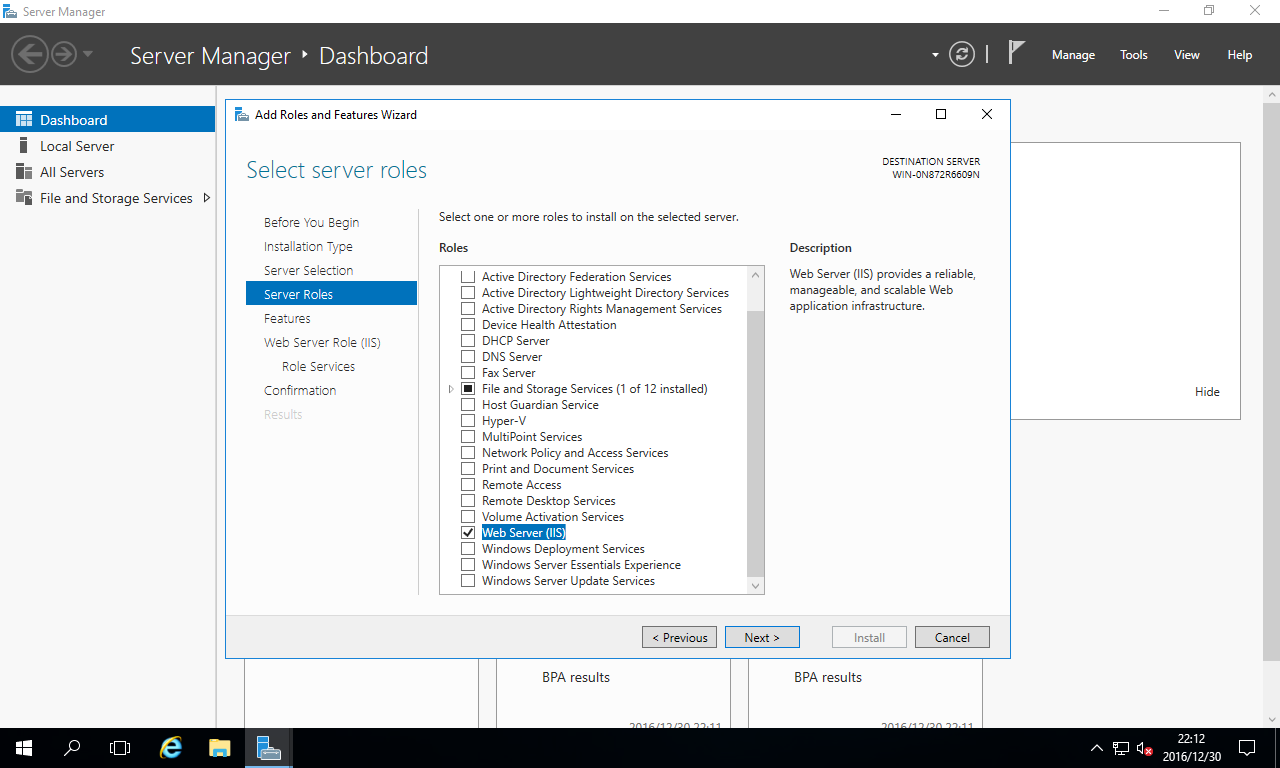This screenshot has width=1280, height=768.
Task: Check the DNS Server role
Action: [x=468, y=357]
